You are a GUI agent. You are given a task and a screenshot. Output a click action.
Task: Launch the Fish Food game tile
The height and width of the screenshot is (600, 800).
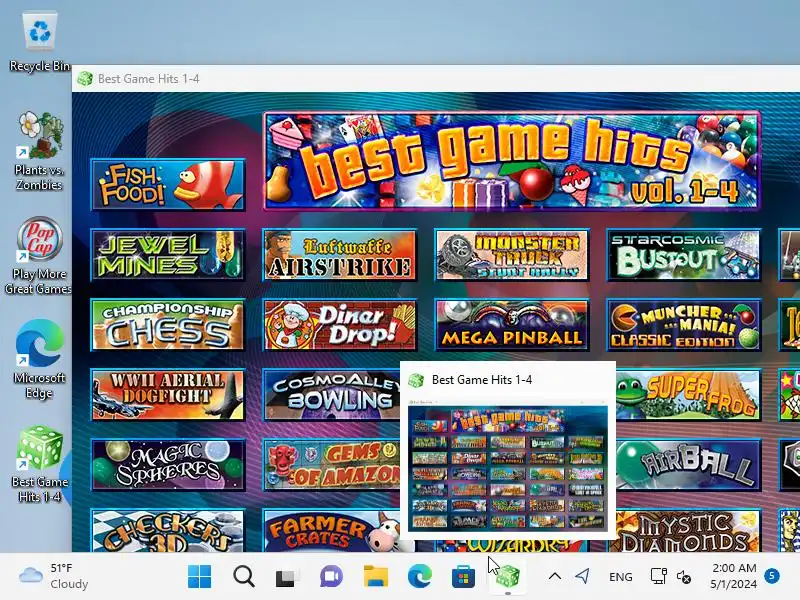[x=168, y=184]
